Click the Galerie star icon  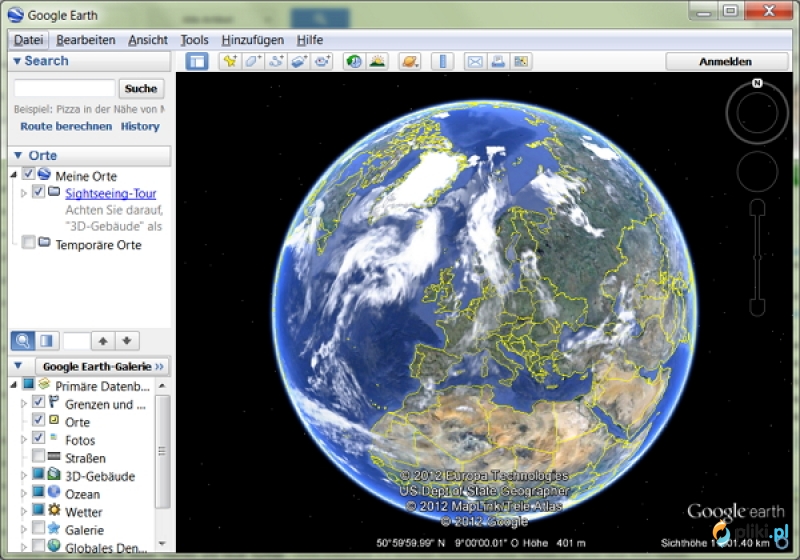54,528
